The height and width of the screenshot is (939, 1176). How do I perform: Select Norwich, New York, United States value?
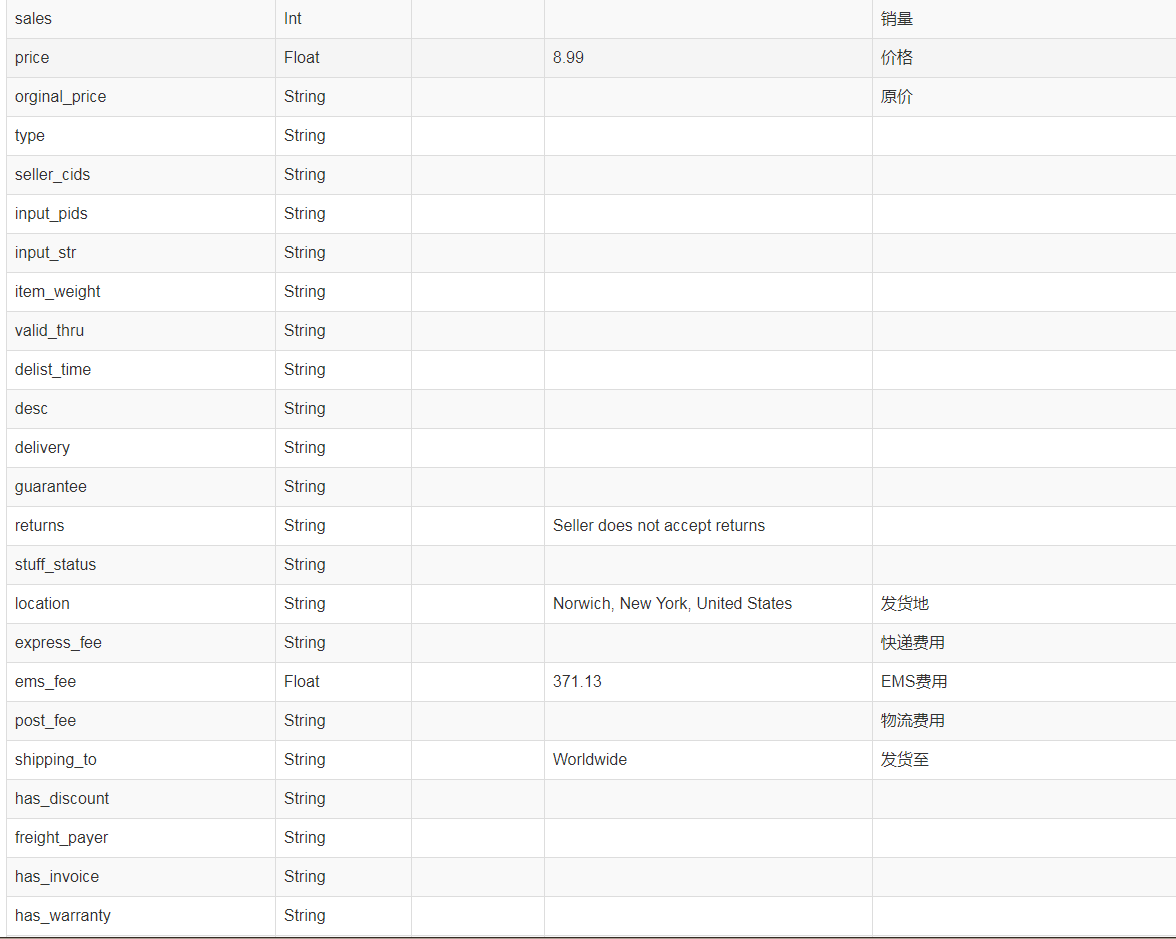point(672,603)
